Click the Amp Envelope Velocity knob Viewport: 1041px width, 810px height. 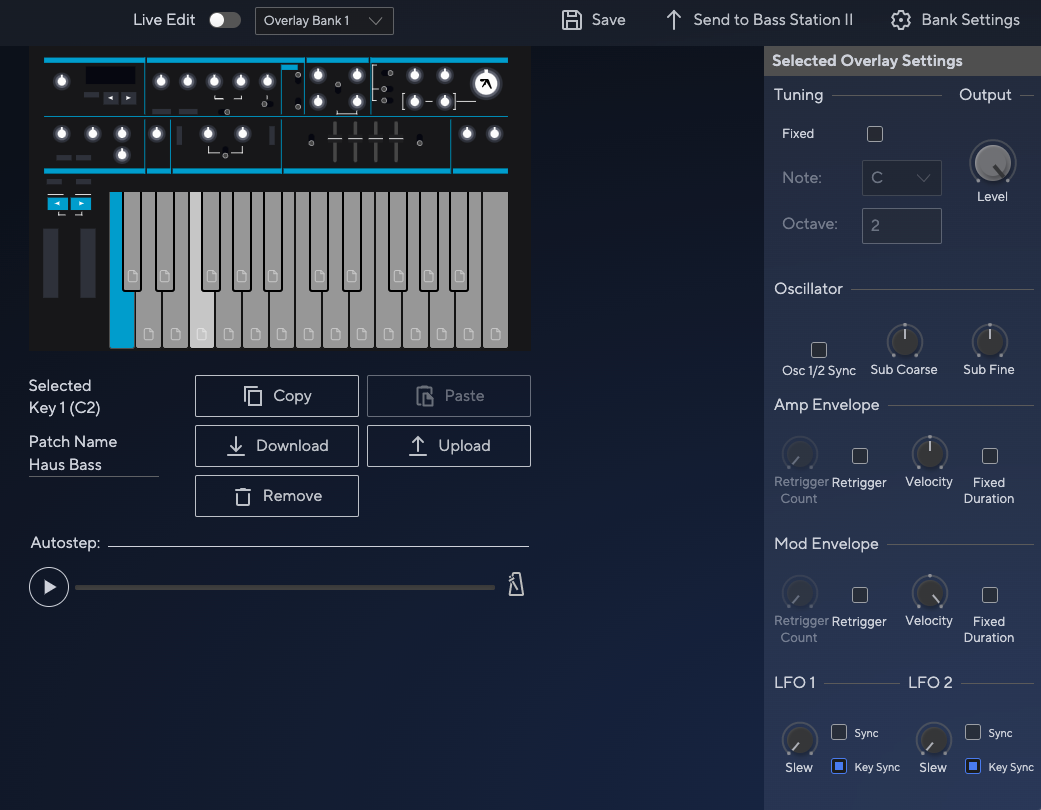[x=929, y=454]
